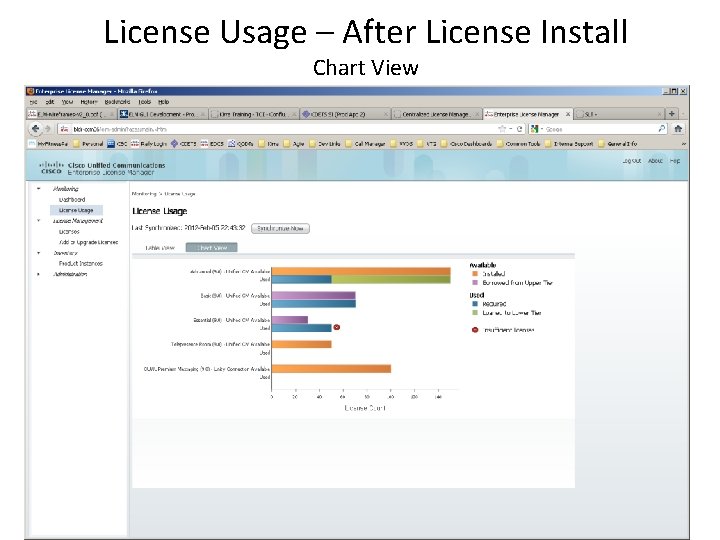Open the Agile bookmarks folder
This screenshot has height=540, width=720.
(294, 144)
